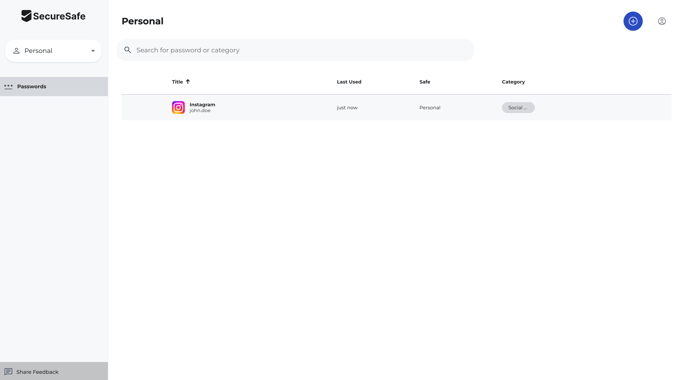Click the Personal page heading
688x380 pixels.
point(143,21)
